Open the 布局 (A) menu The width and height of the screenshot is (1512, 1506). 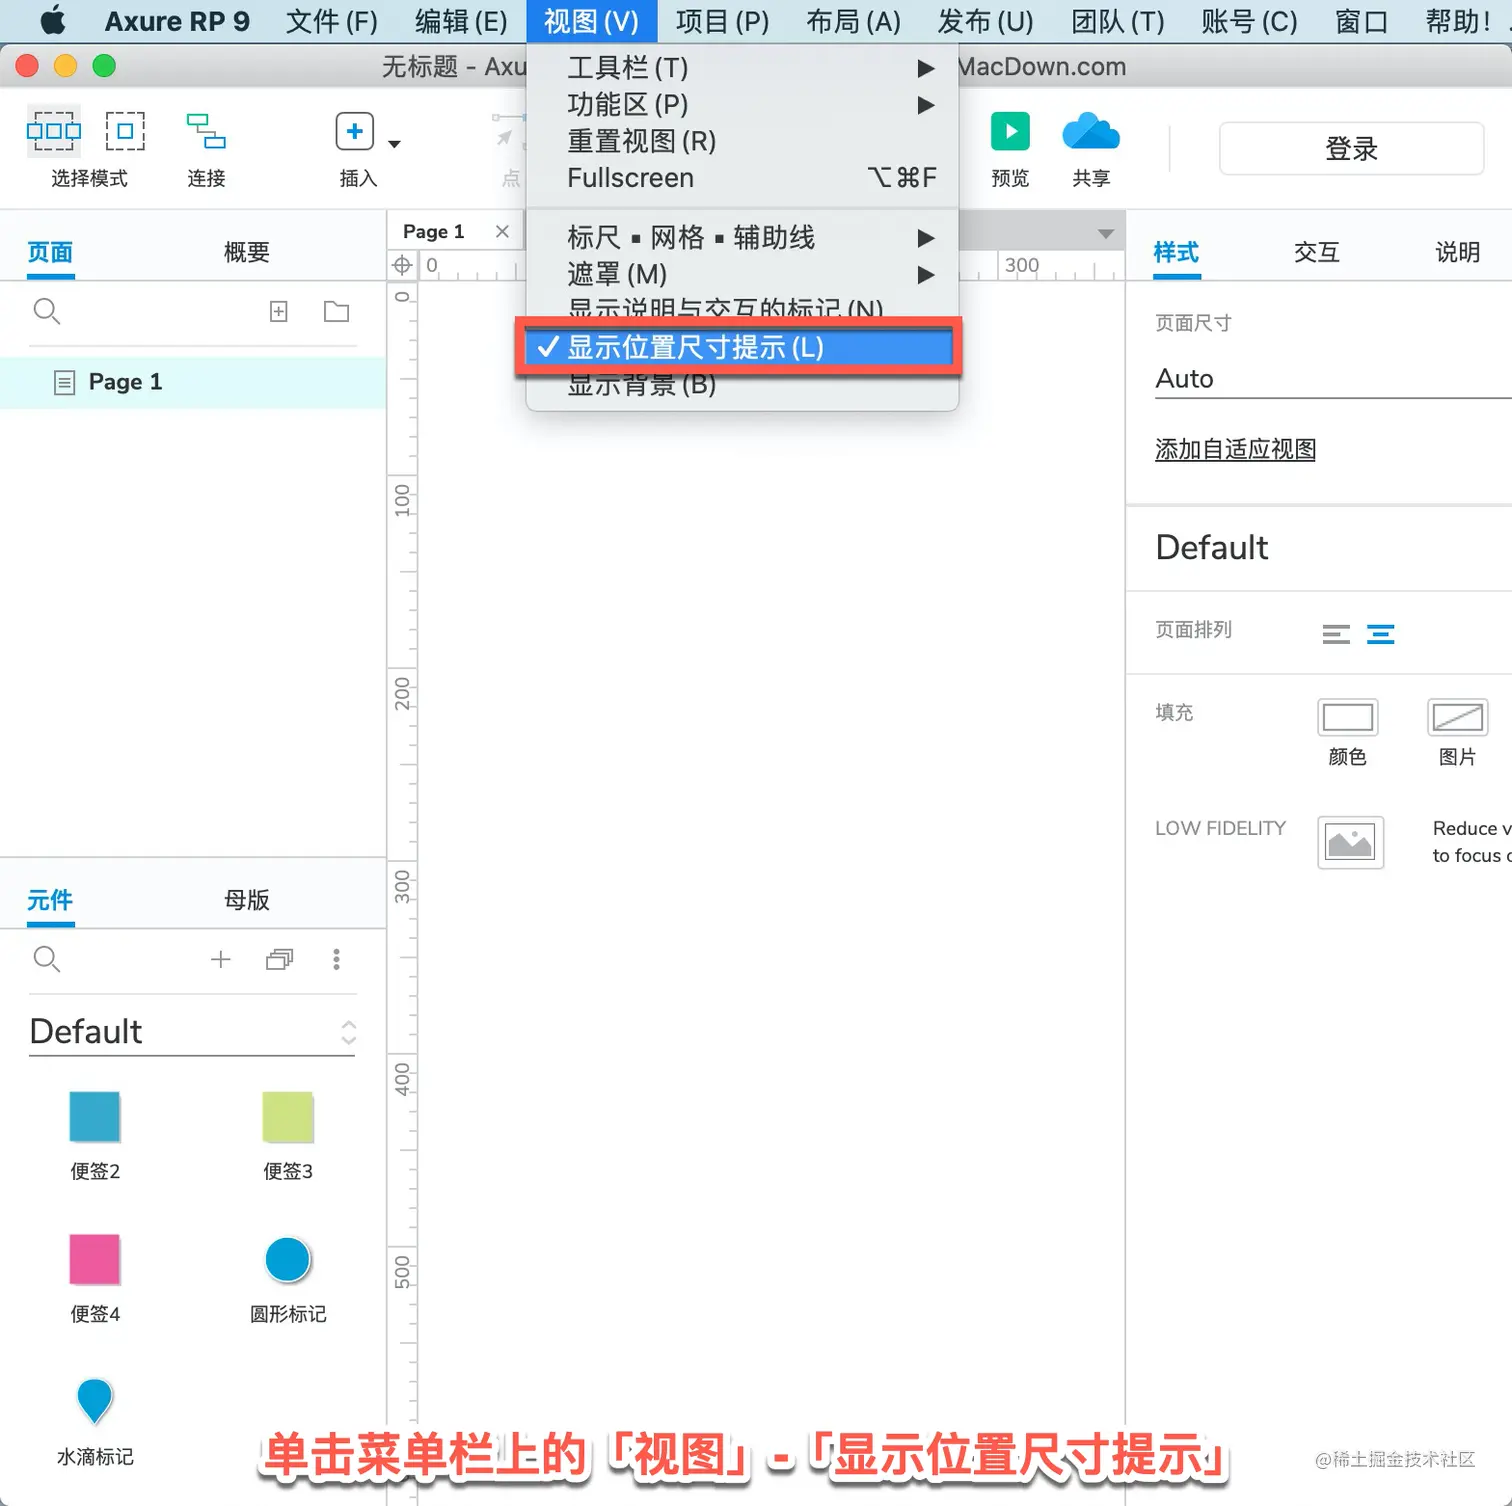[854, 21]
